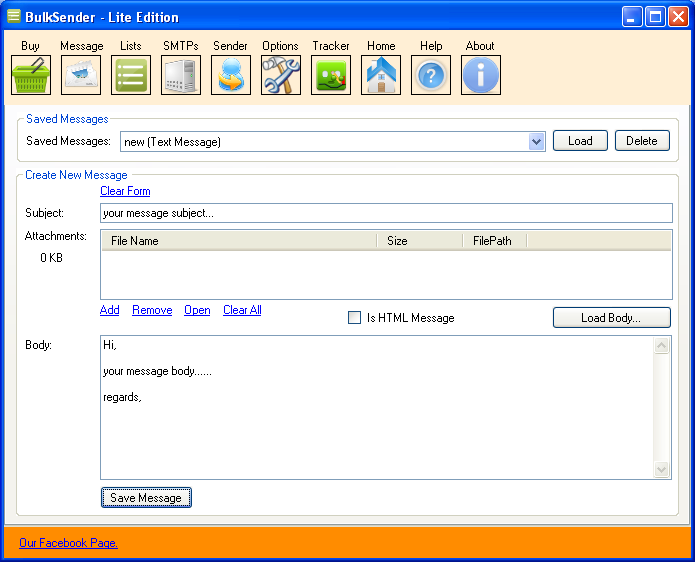This screenshot has height=562, width=695.
Task: Maximize the BulkSender window
Action: click(x=655, y=17)
